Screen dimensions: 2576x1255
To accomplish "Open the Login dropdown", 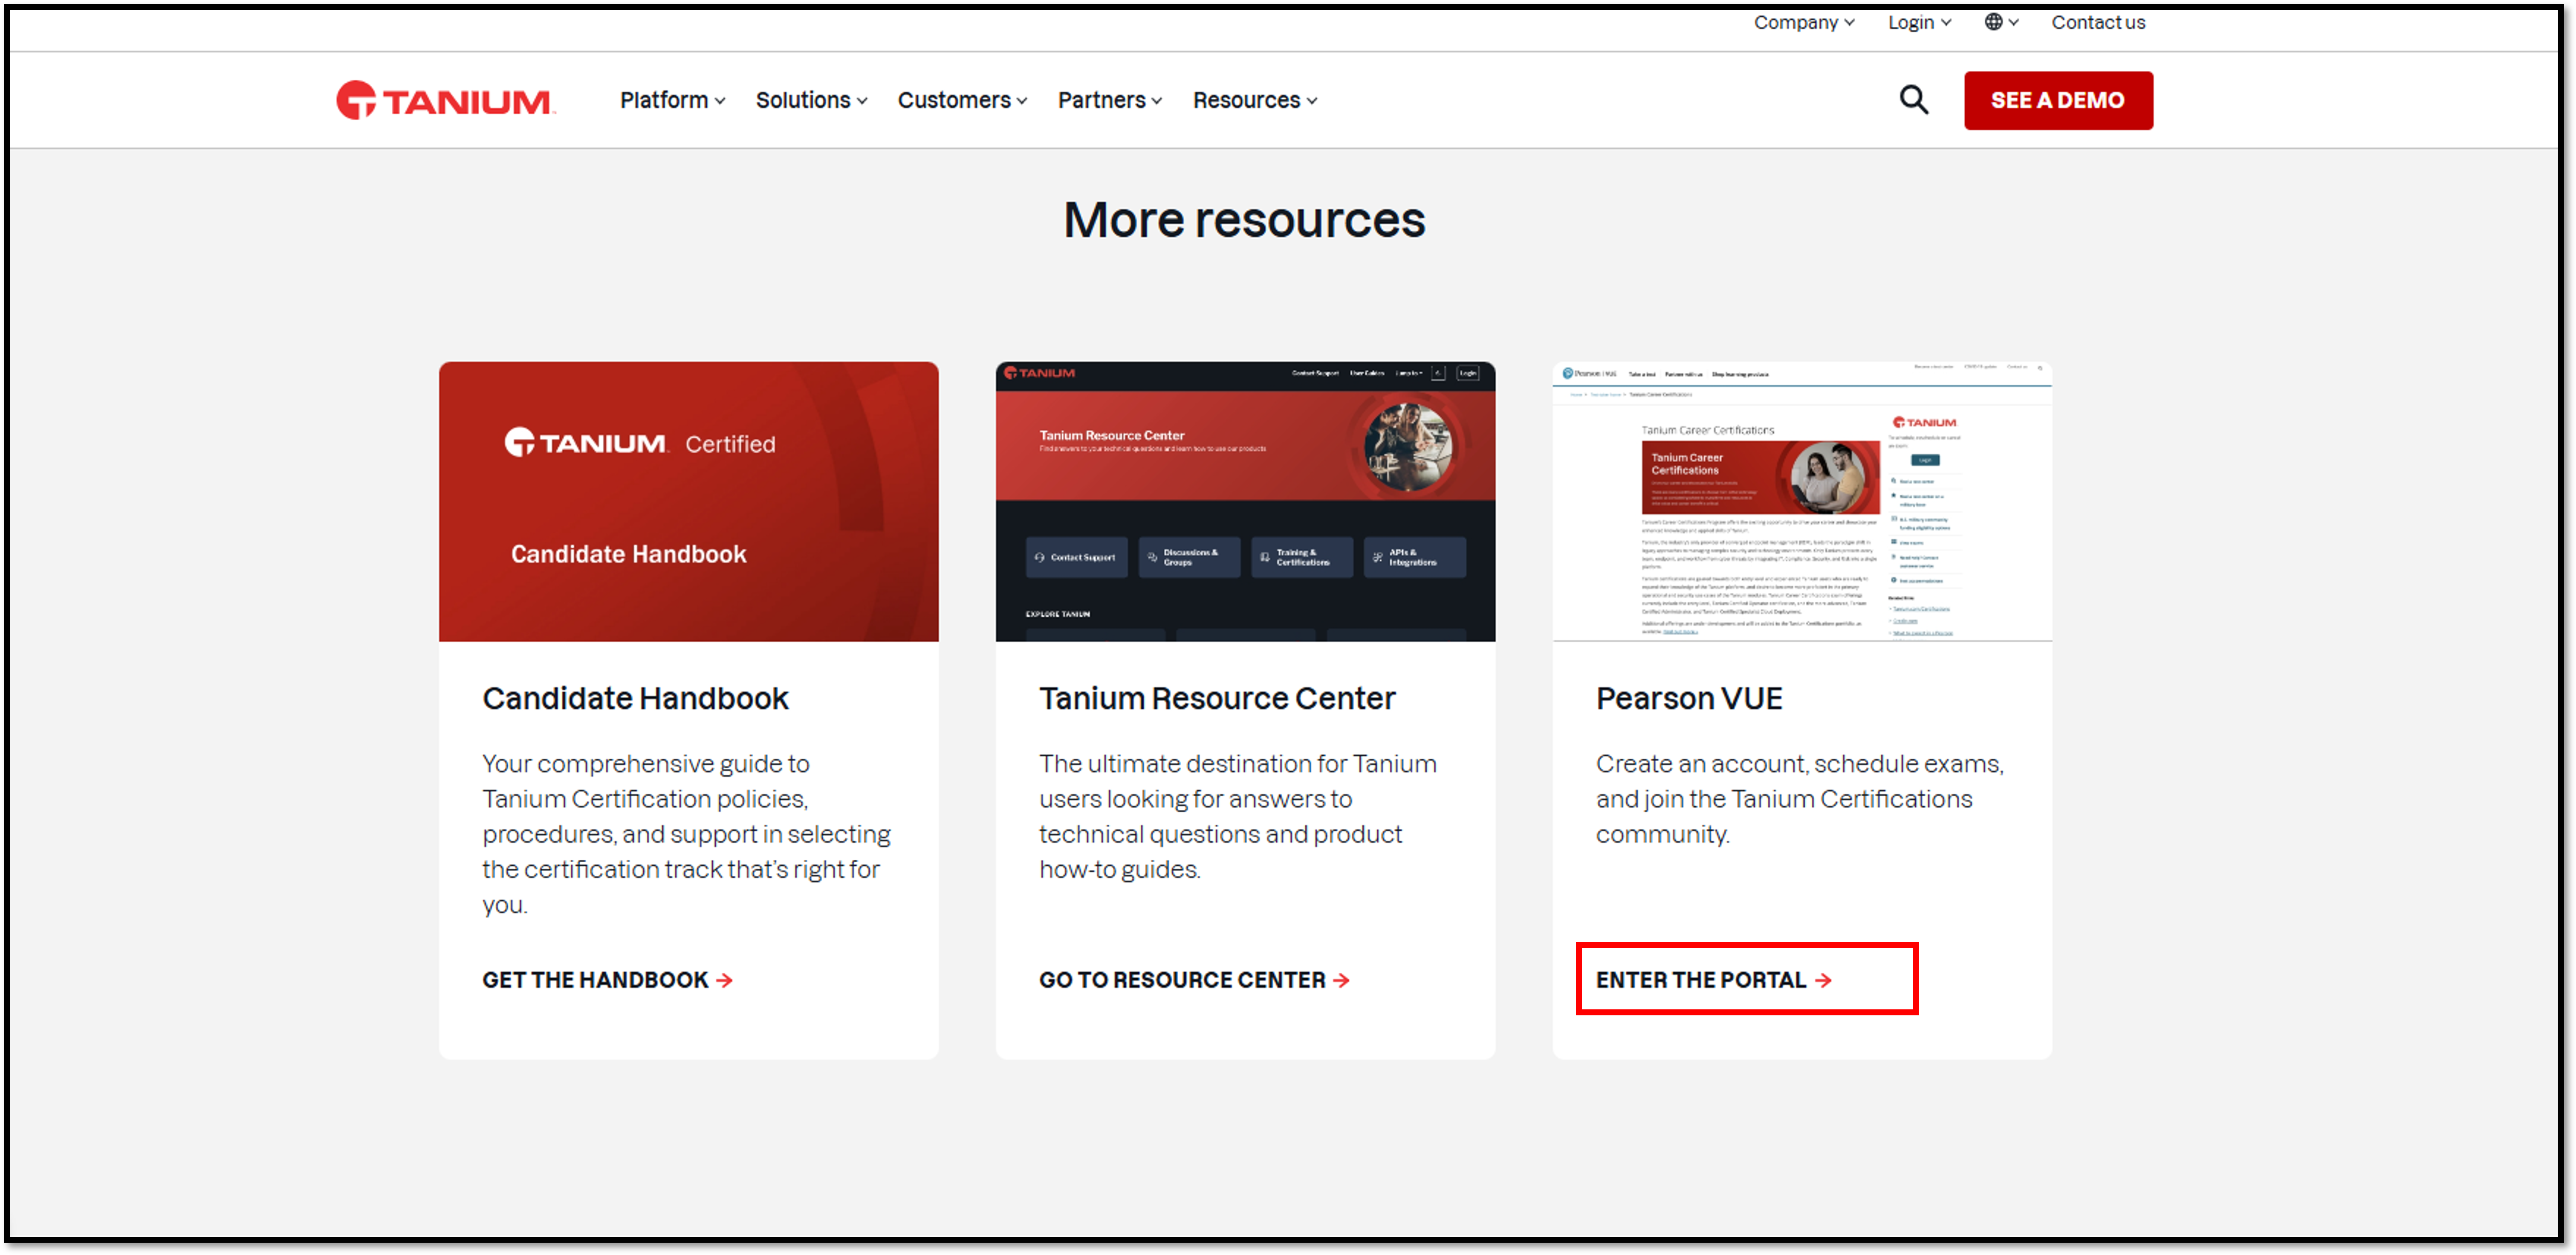I will (x=1919, y=22).
